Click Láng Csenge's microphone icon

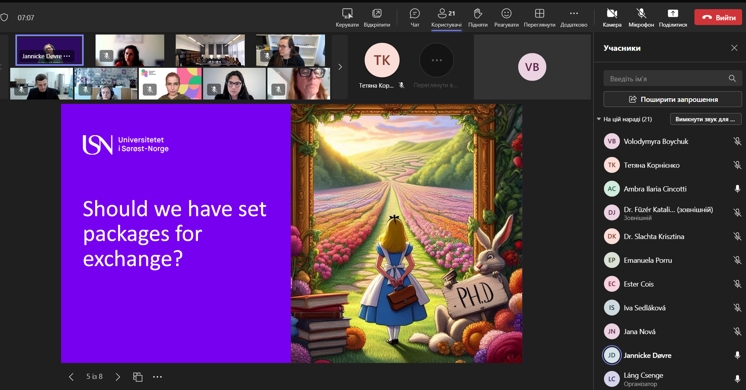(x=737, y=379)
